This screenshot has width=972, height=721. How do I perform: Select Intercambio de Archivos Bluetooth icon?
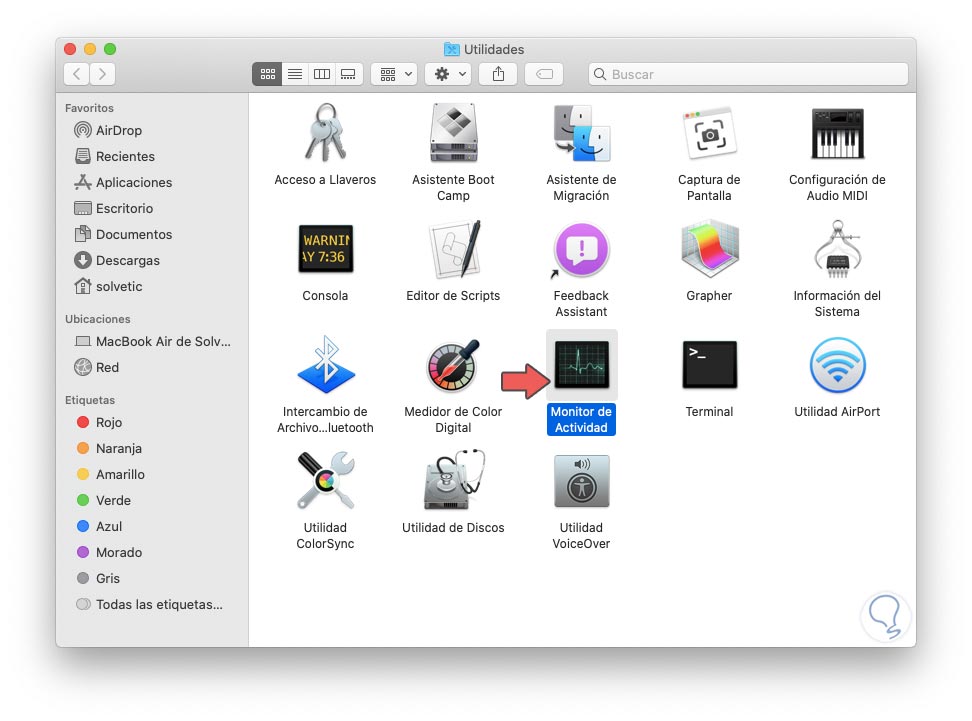(x=325, y=365)
